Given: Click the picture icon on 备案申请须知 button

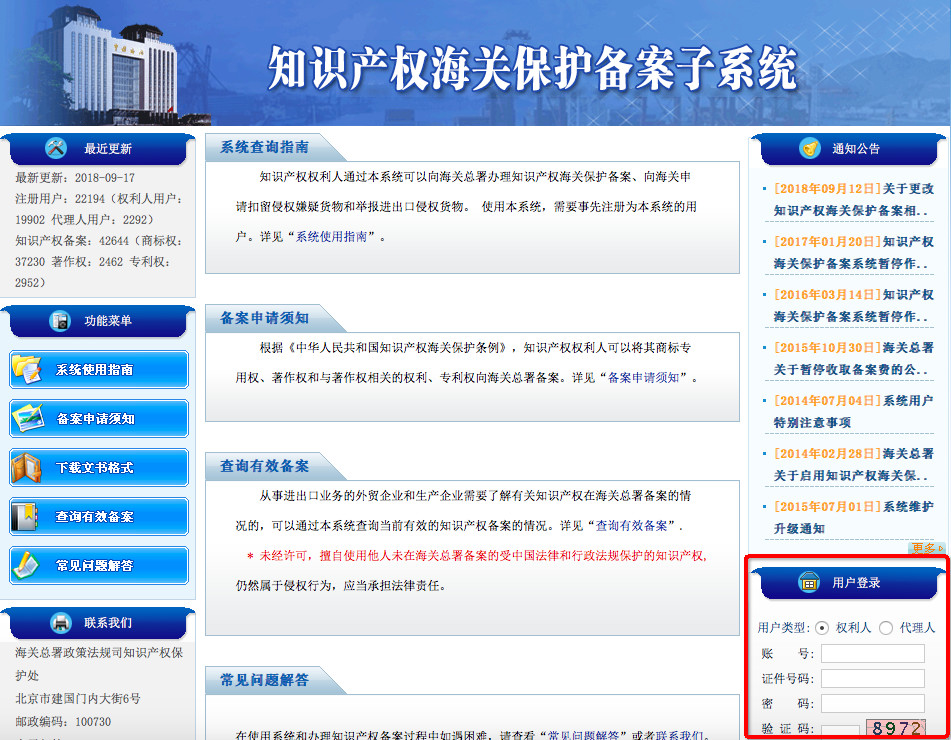Looking at the screenshot, I should coord(27,418).
